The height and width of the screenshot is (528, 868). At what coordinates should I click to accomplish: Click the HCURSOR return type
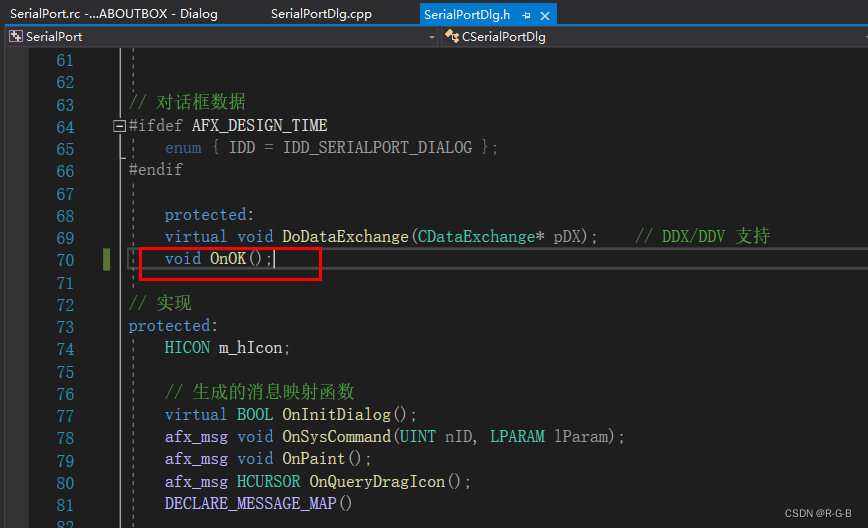(268, 482)
